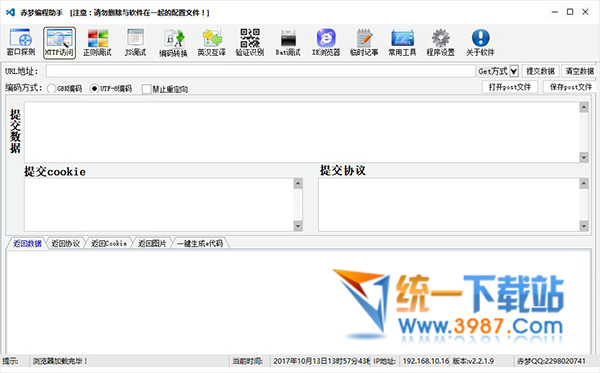Launch the IE浏览器 tool

pos(326,42)
